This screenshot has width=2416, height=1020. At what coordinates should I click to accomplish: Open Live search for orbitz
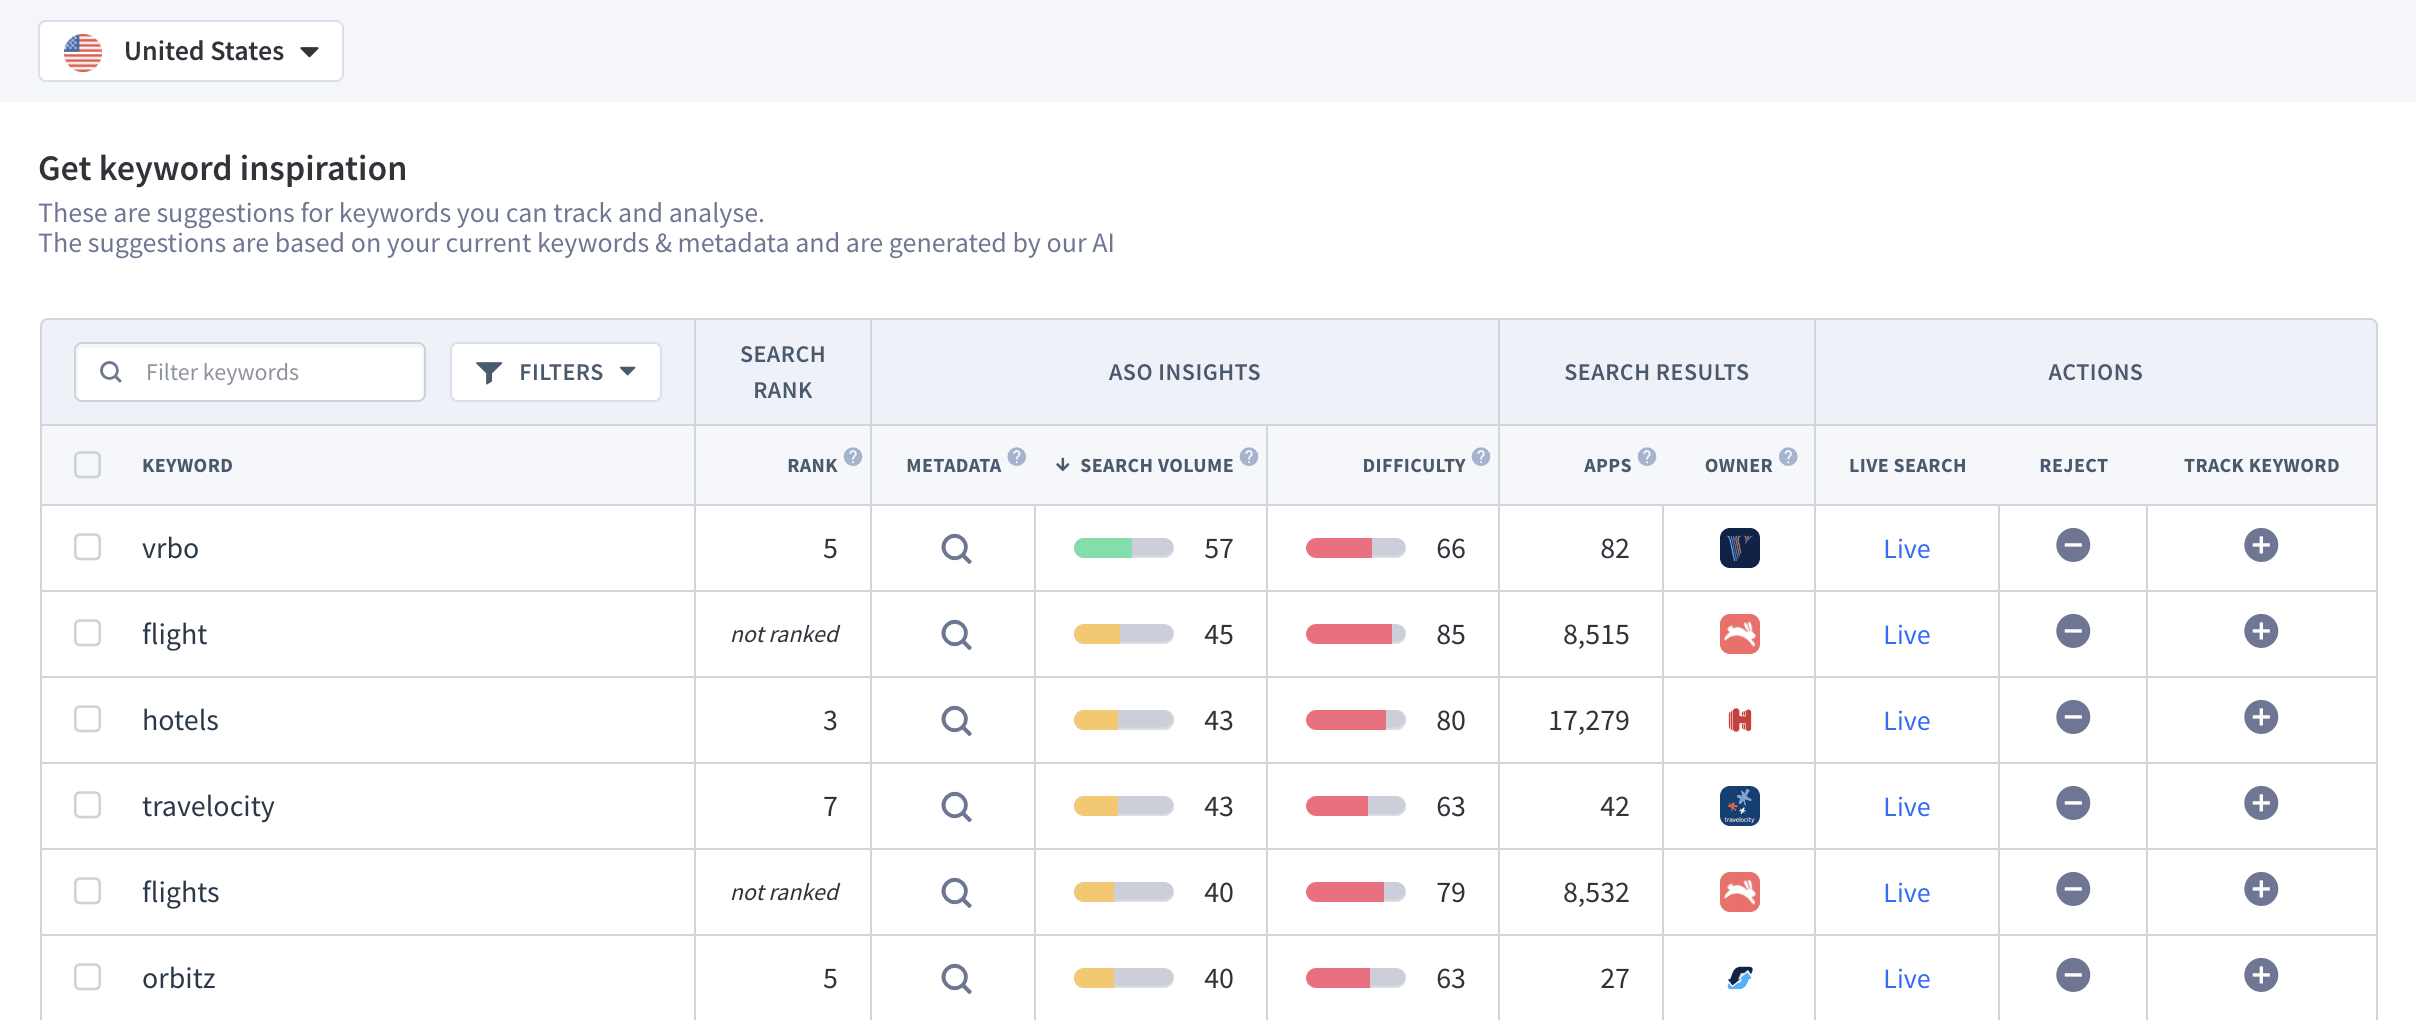(x=1907, y=979)
